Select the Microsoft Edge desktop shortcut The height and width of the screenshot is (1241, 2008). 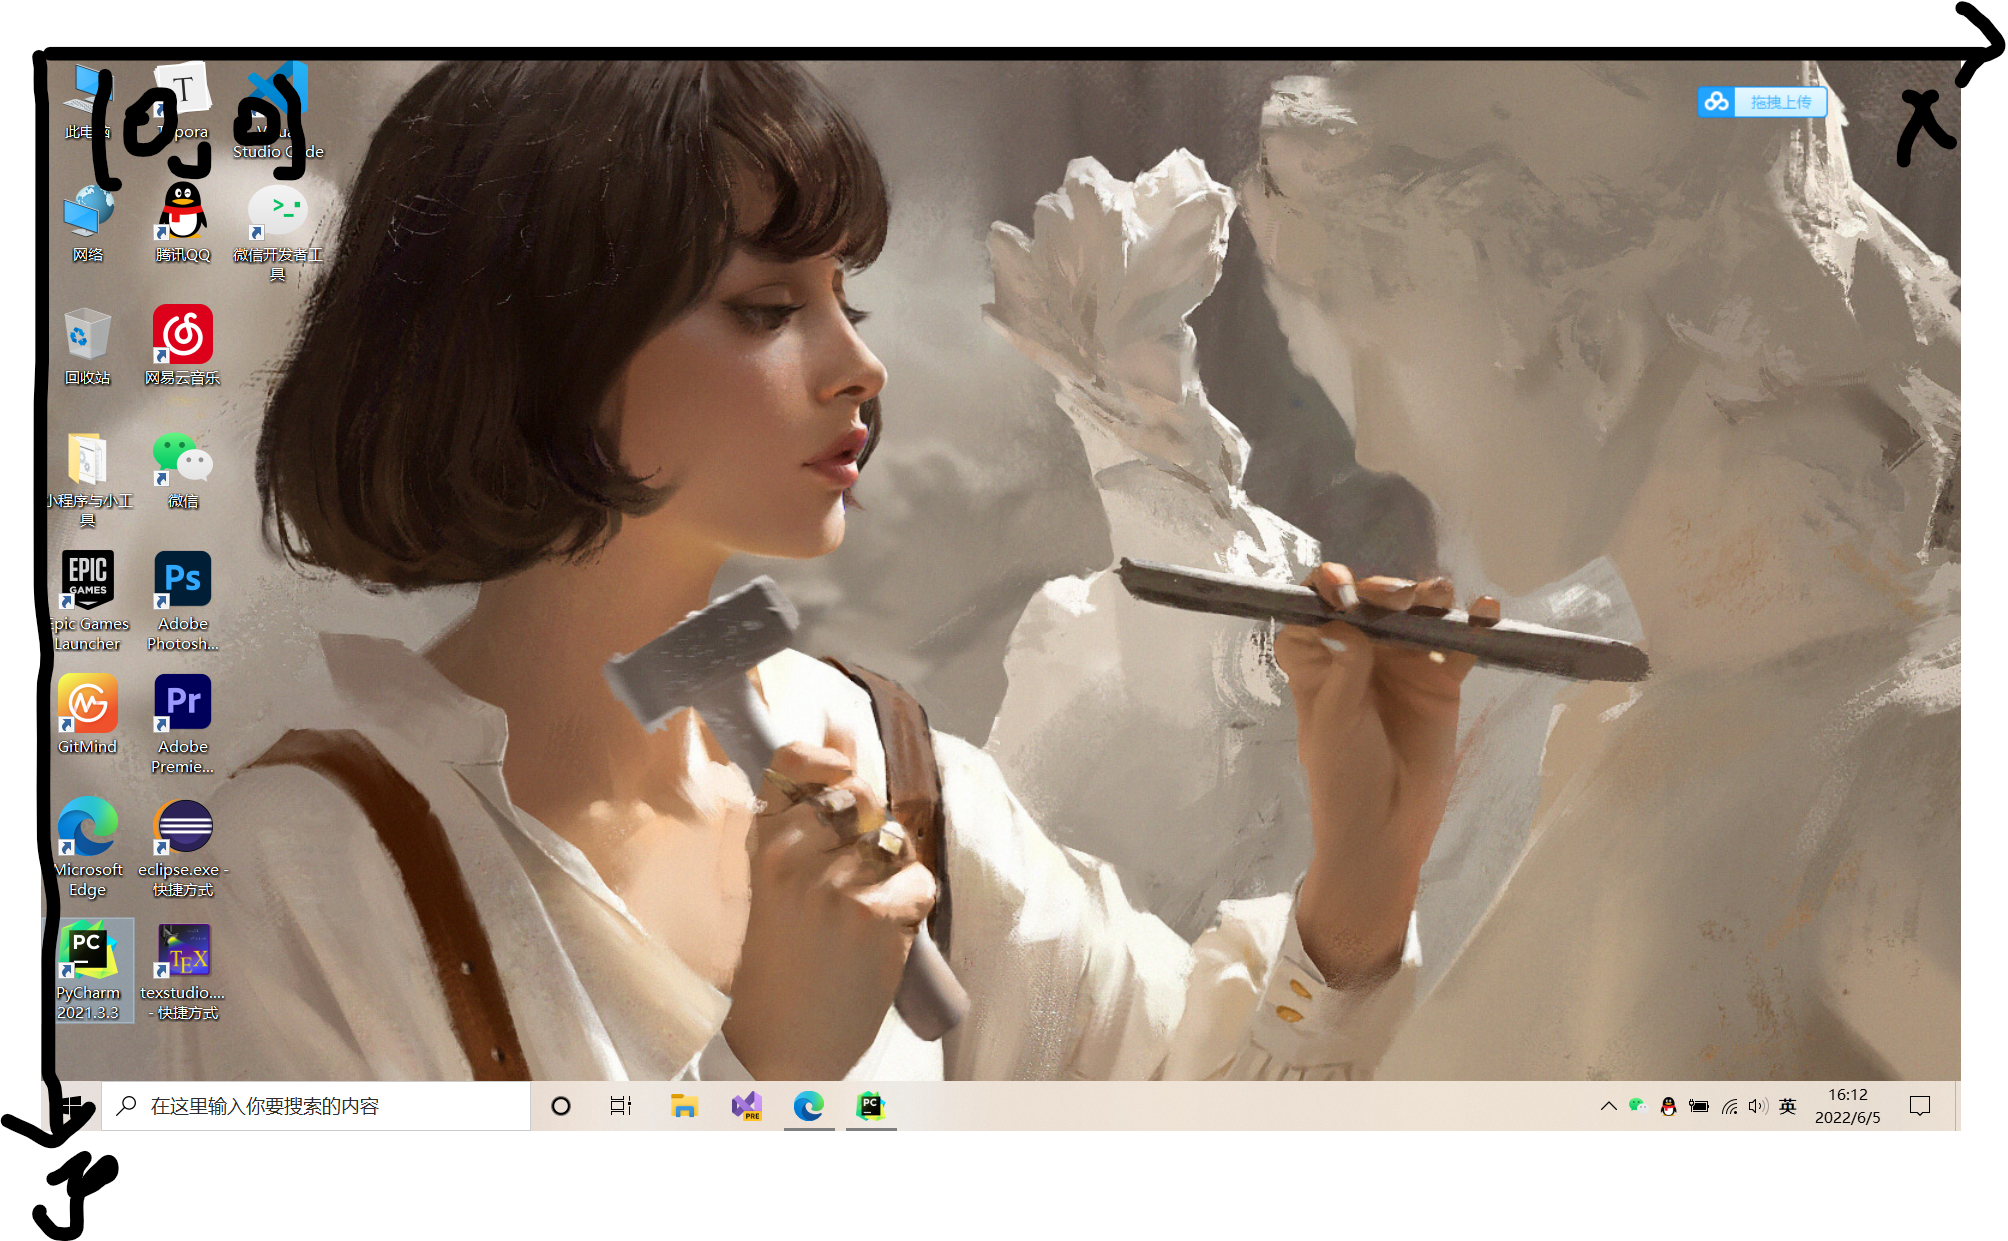coord(88,848)
